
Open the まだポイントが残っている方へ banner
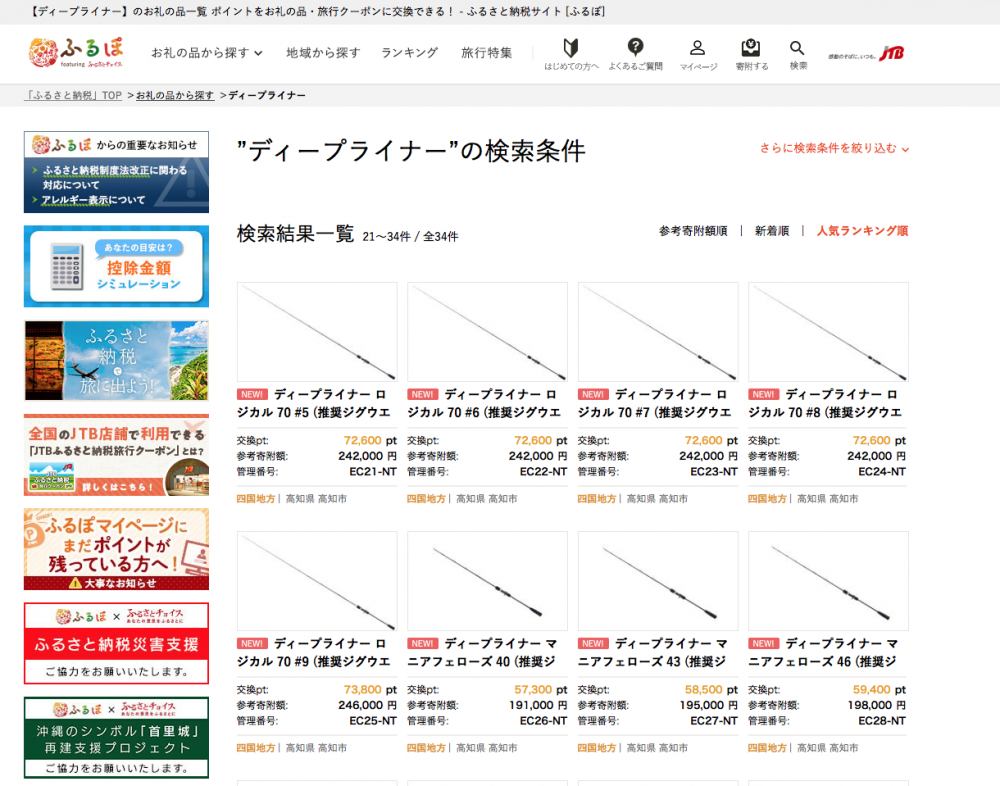[x=116, y=549]
